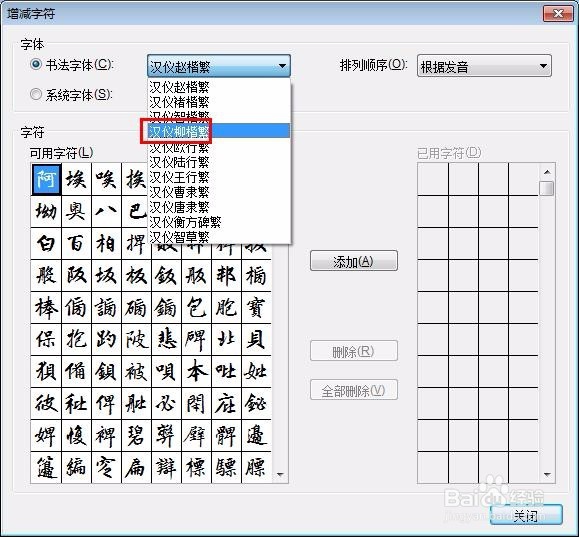The image size is (579, 537).
Task: Choose 汉仪唐隶繁 in the font list
Action: pos(219,207)
